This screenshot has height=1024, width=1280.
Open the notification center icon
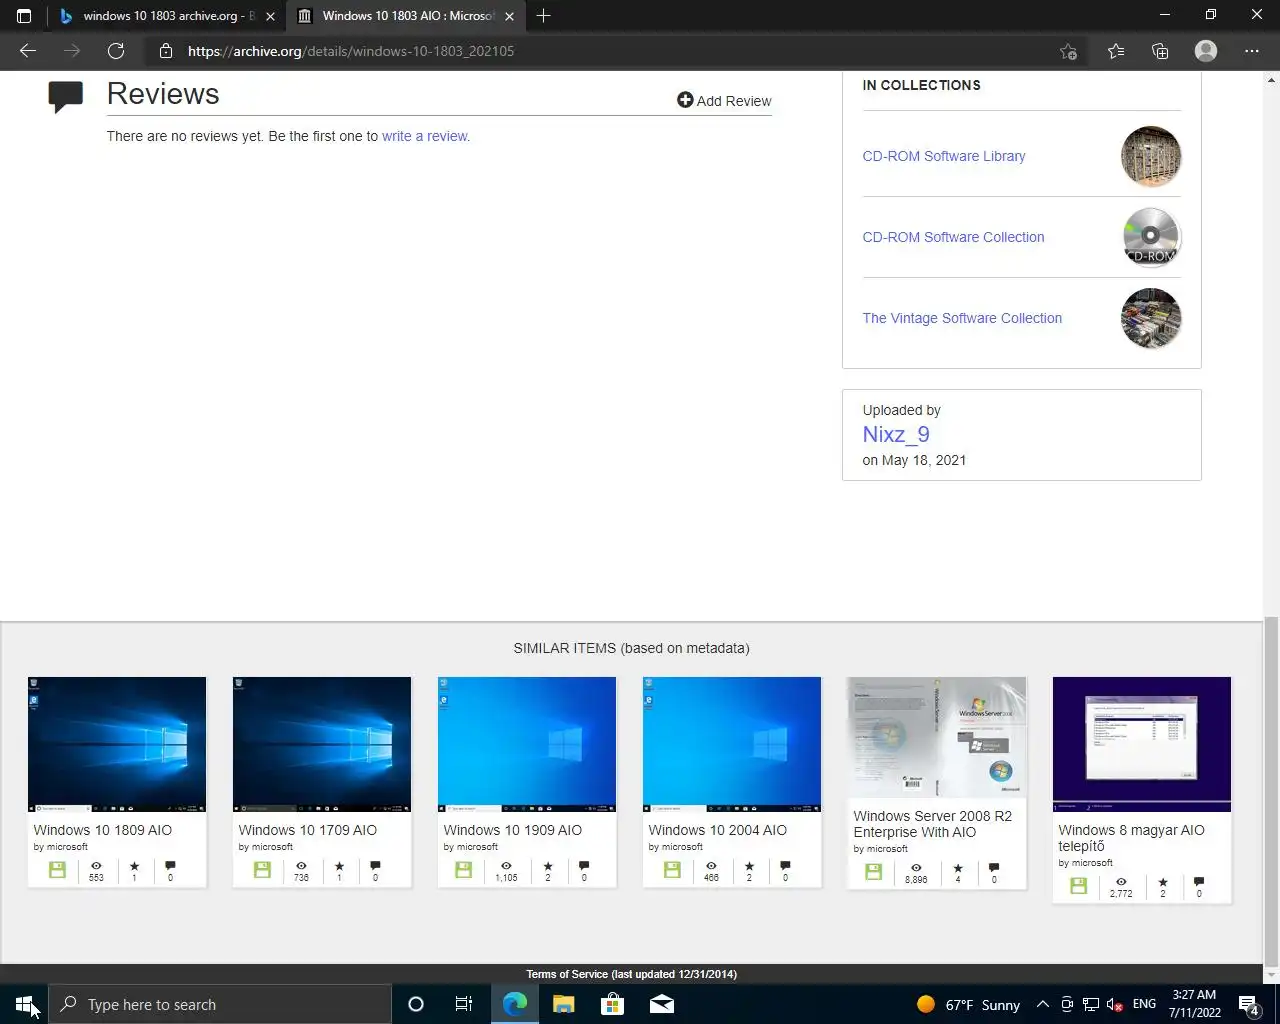[1248, 1004]
